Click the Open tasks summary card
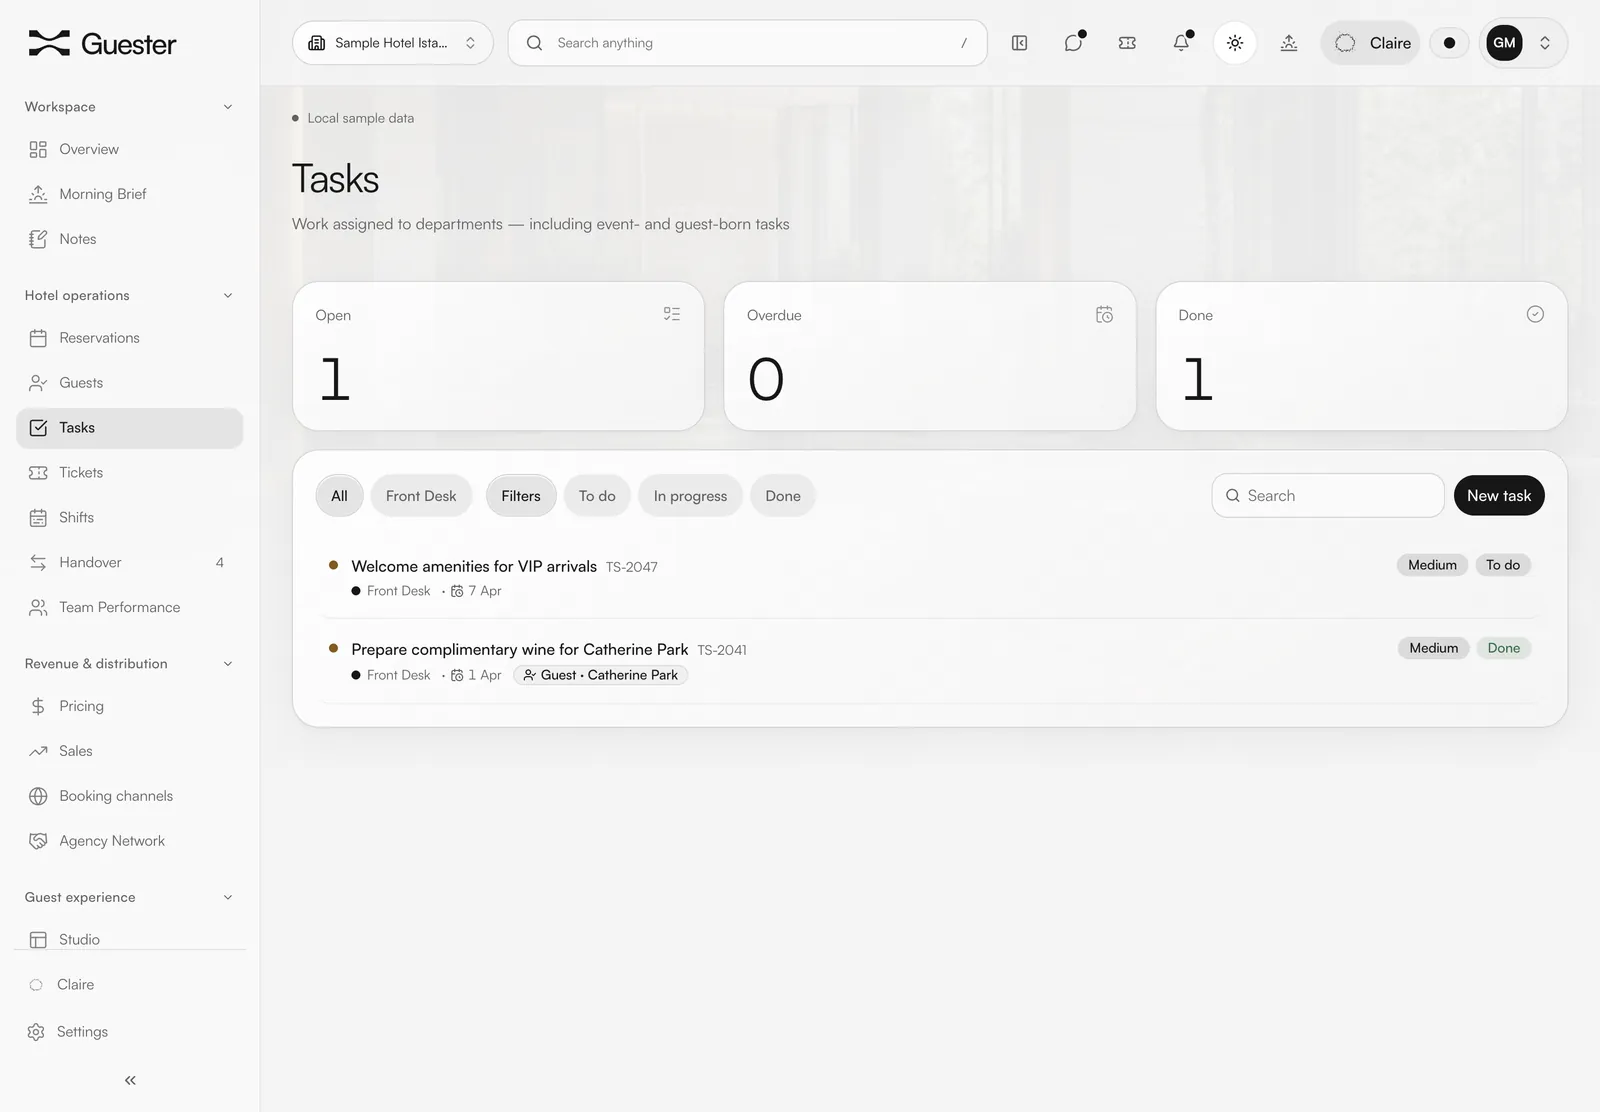The width and height of the screenshot is (1600, 1112). 498,356
